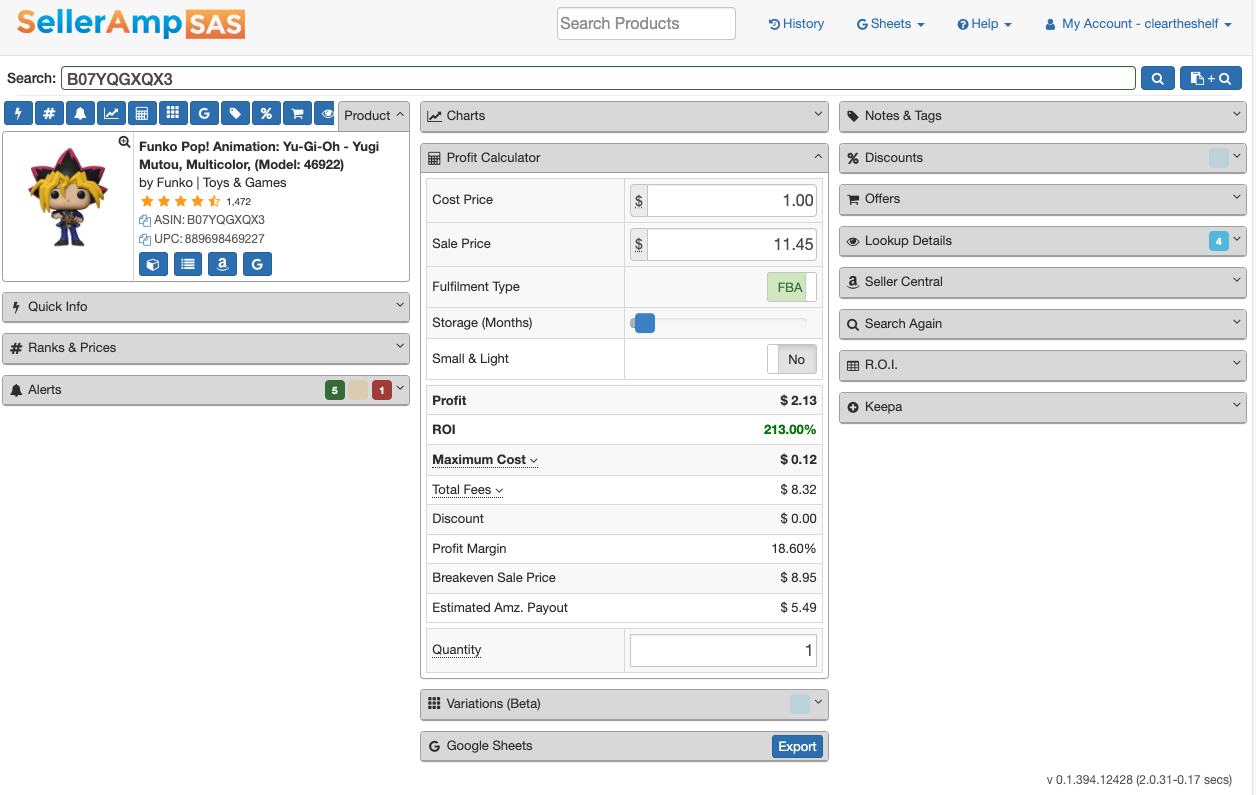Toggle the FBA fulfilment type switch

click(x=792, y=287)
